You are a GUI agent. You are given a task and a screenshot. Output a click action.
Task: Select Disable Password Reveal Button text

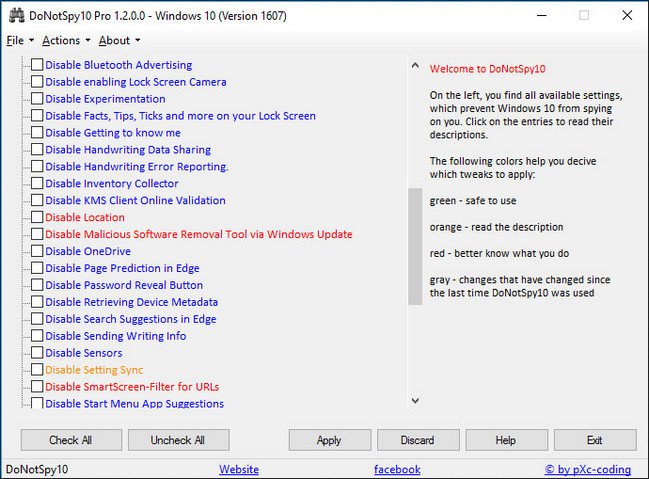124,285
